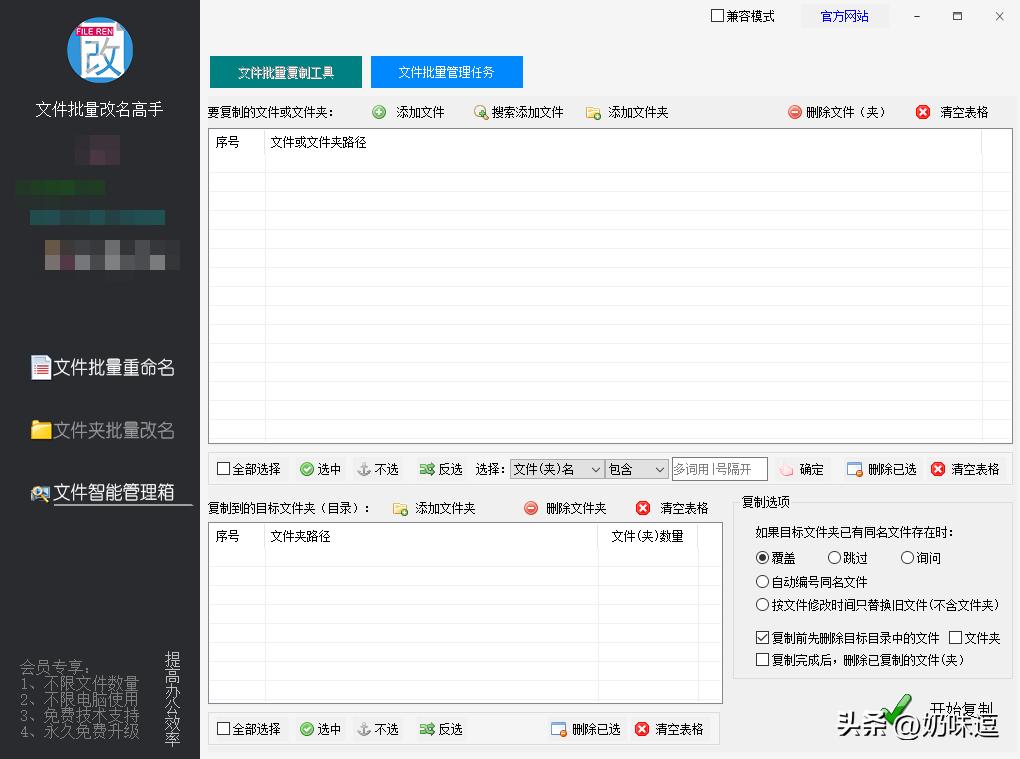Select 自动编号同名文件 option
1020x759 pixels.
pyautogui.click(x=763, y=581)
